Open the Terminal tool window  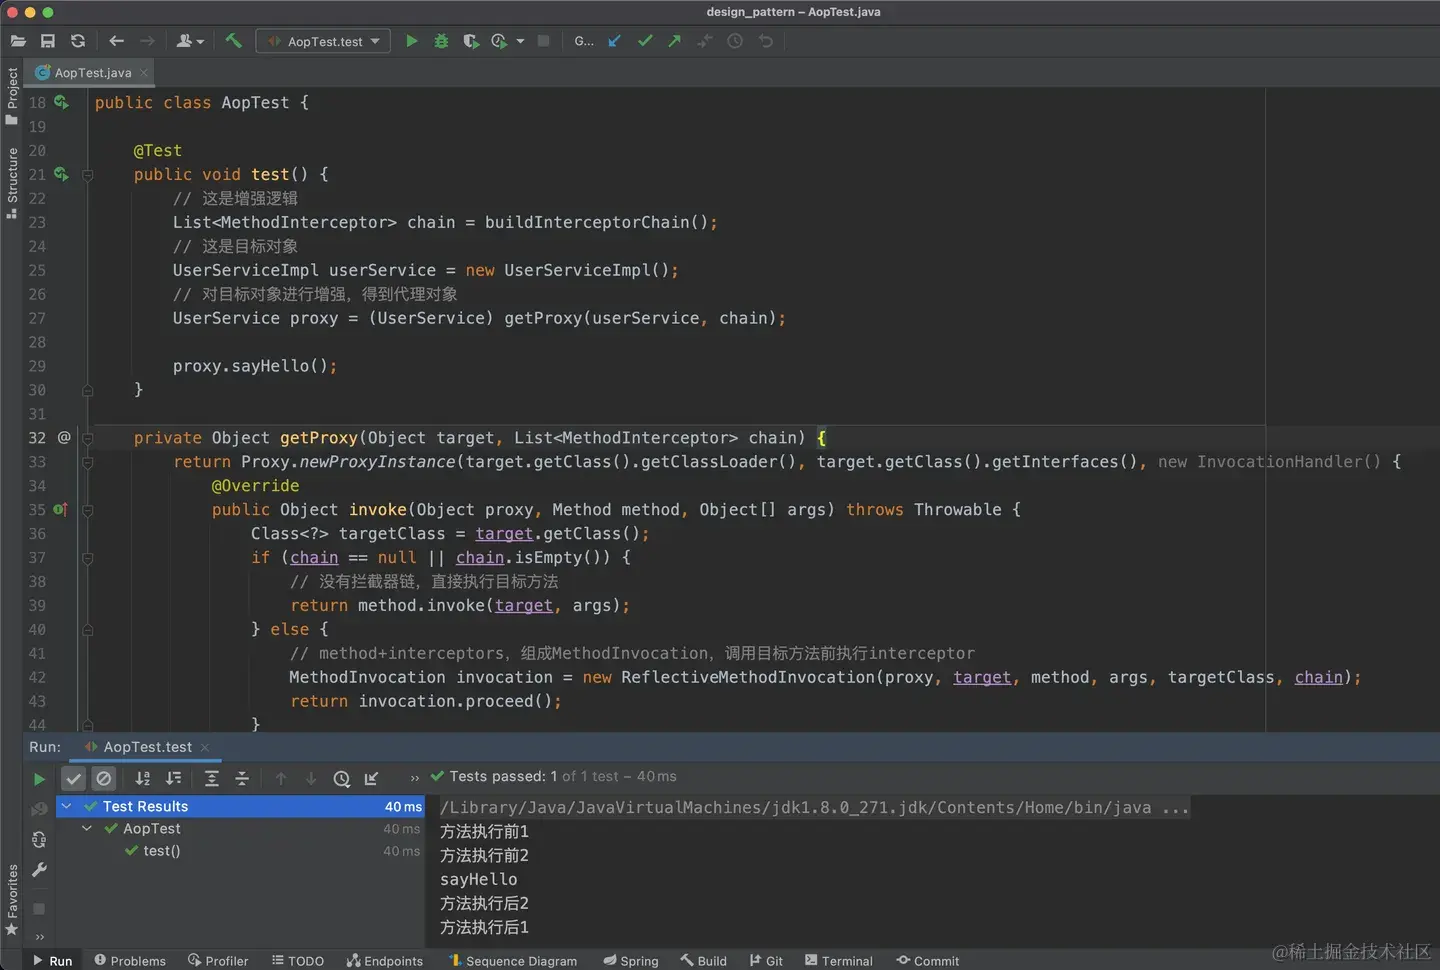(x=839, y=961)
